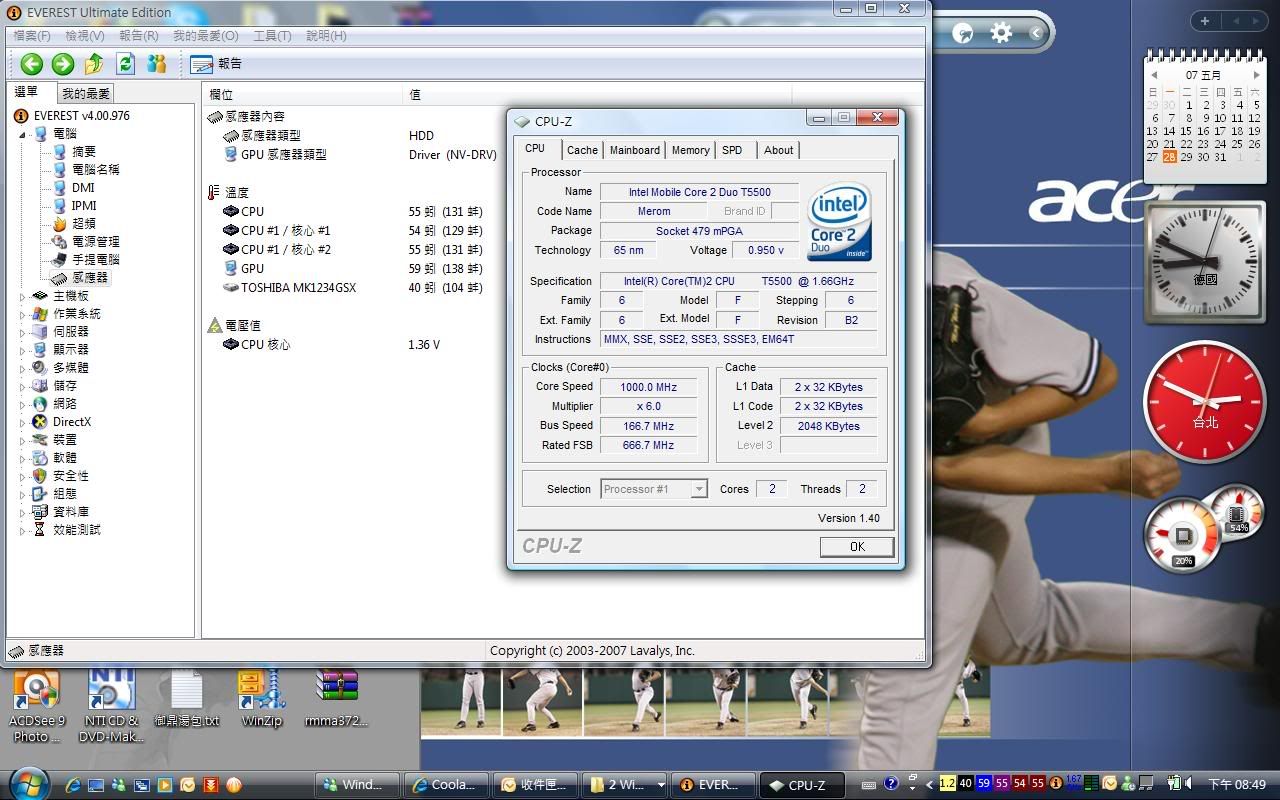The height and width of the screenshot is (800, 1280).
Task: Refresh EVEREST with the green arrows page icon
Action: (x=125, y=64)
